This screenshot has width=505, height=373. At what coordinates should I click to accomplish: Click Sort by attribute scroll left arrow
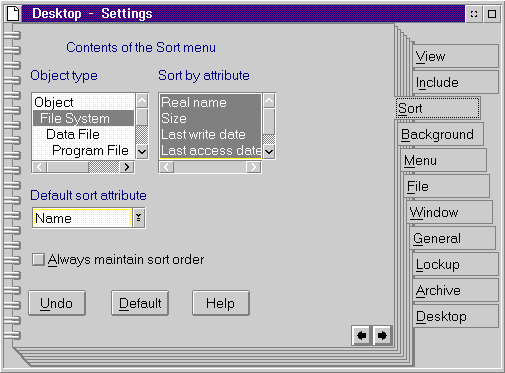pyautogui.click(x=167, y=167)
